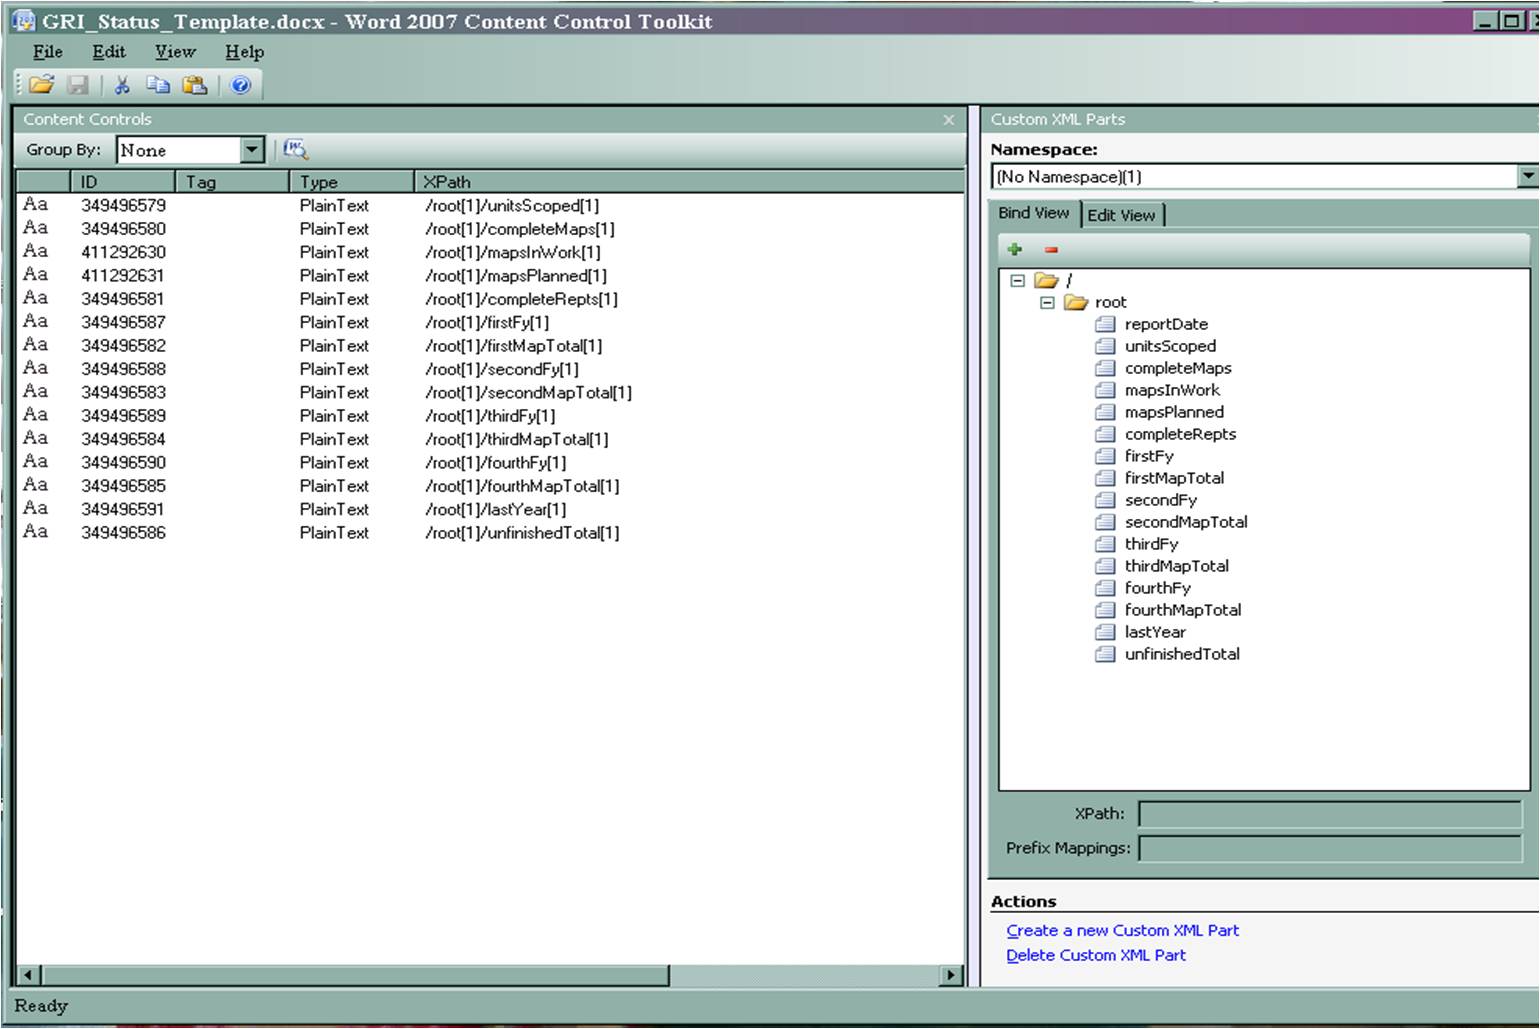Sort by the ID column header
Viewport: 1540px width, 1029px height.
point(123,182)
